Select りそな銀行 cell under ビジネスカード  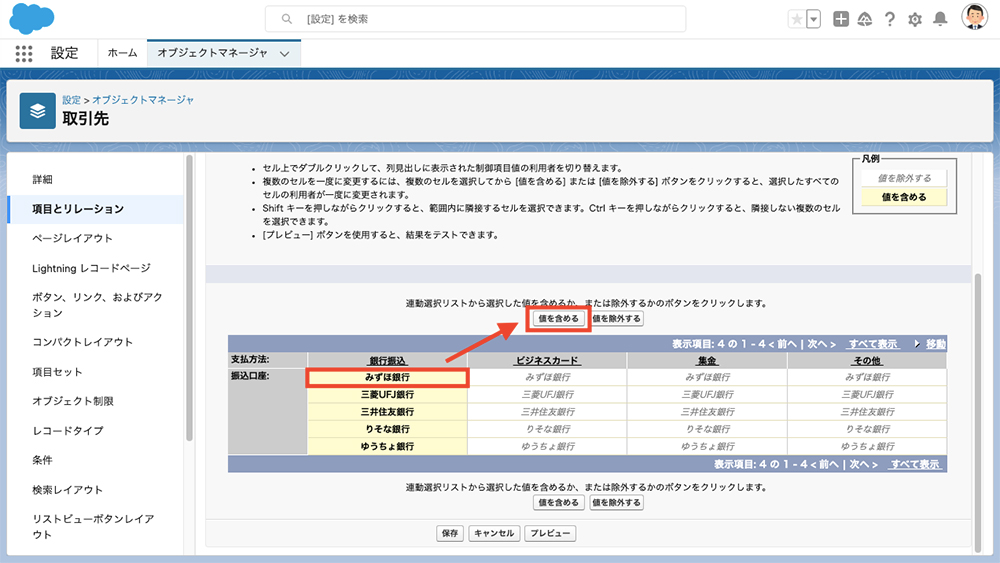pyautogui.click(x=548, y=429)
